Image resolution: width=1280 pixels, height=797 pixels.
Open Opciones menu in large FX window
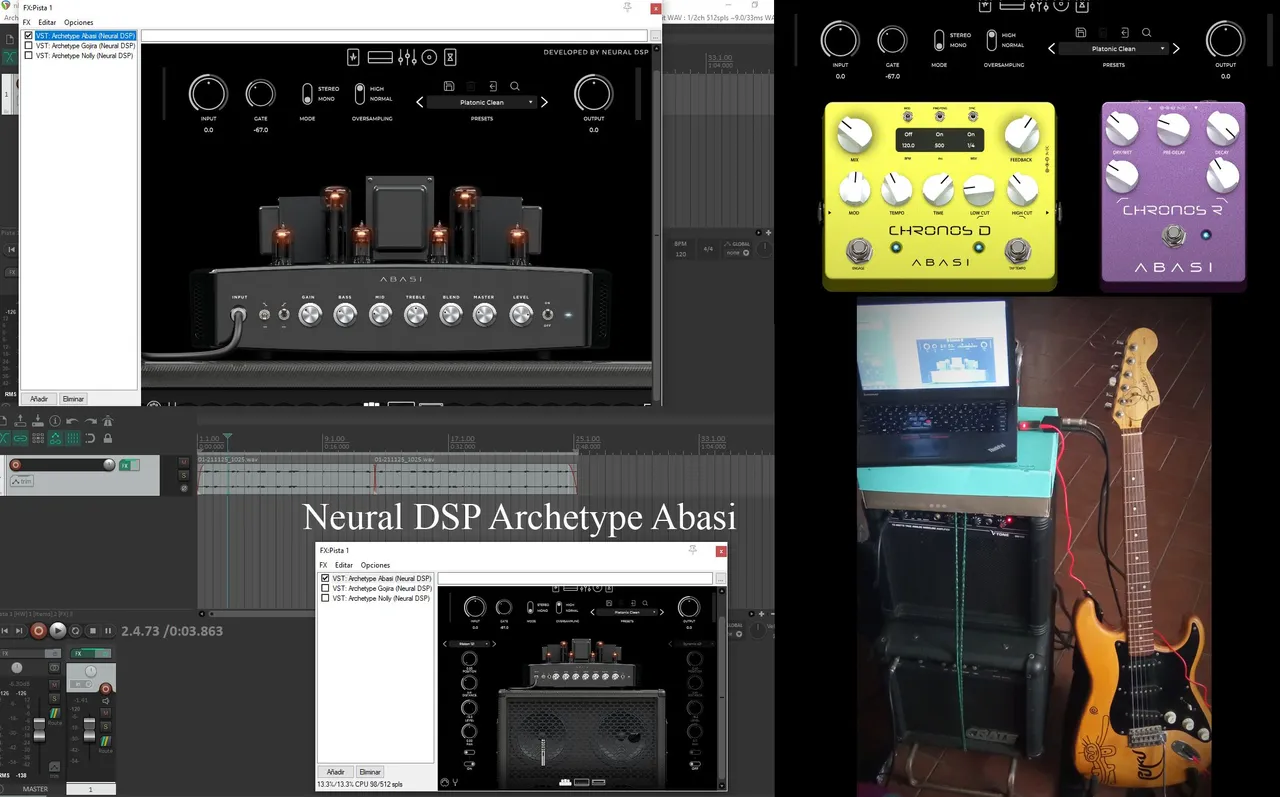coord(79,22)
